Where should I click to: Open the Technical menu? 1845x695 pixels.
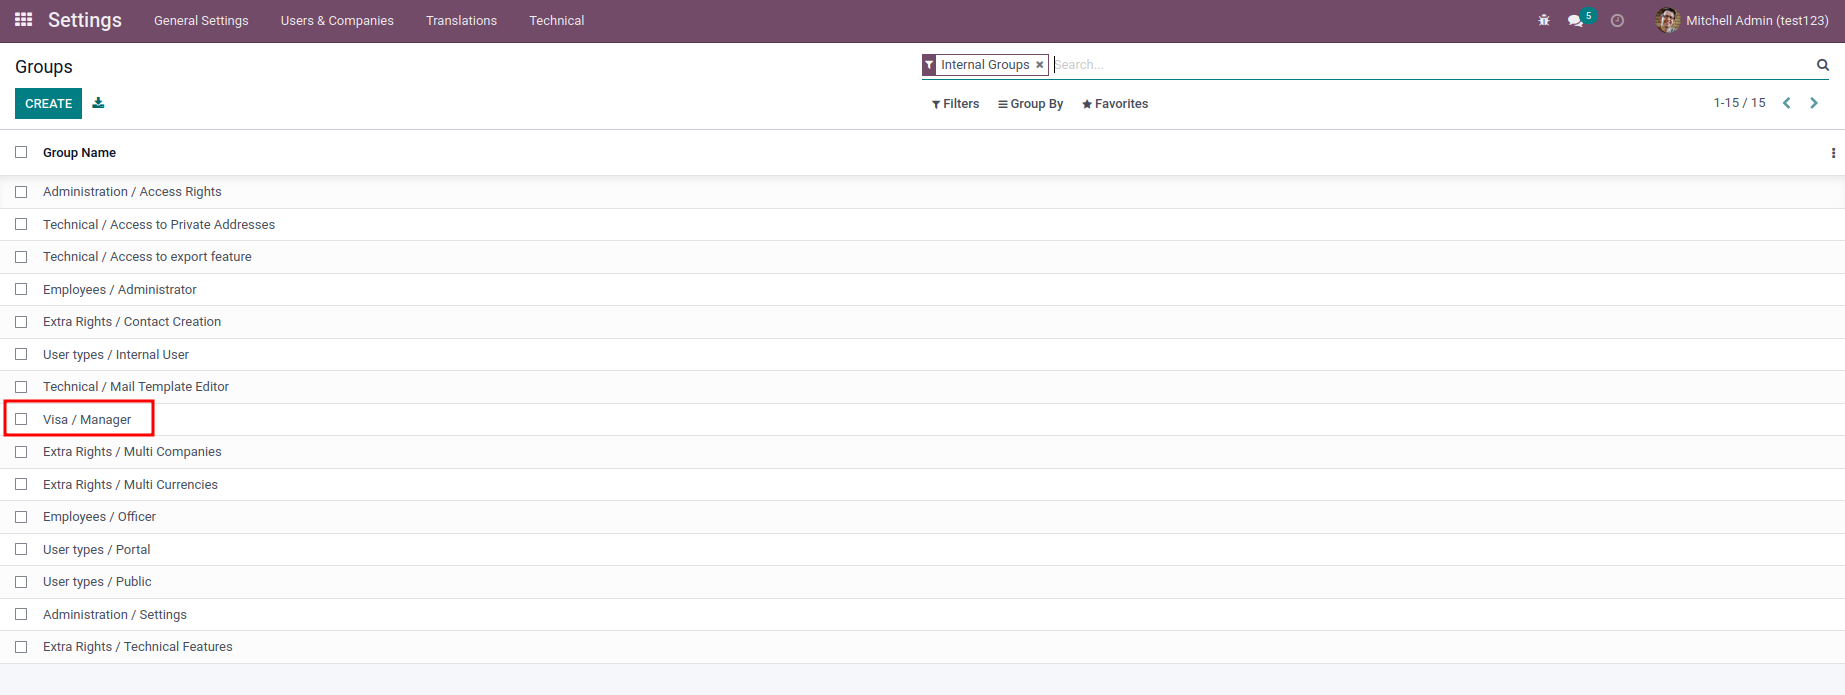coord(557,21)
